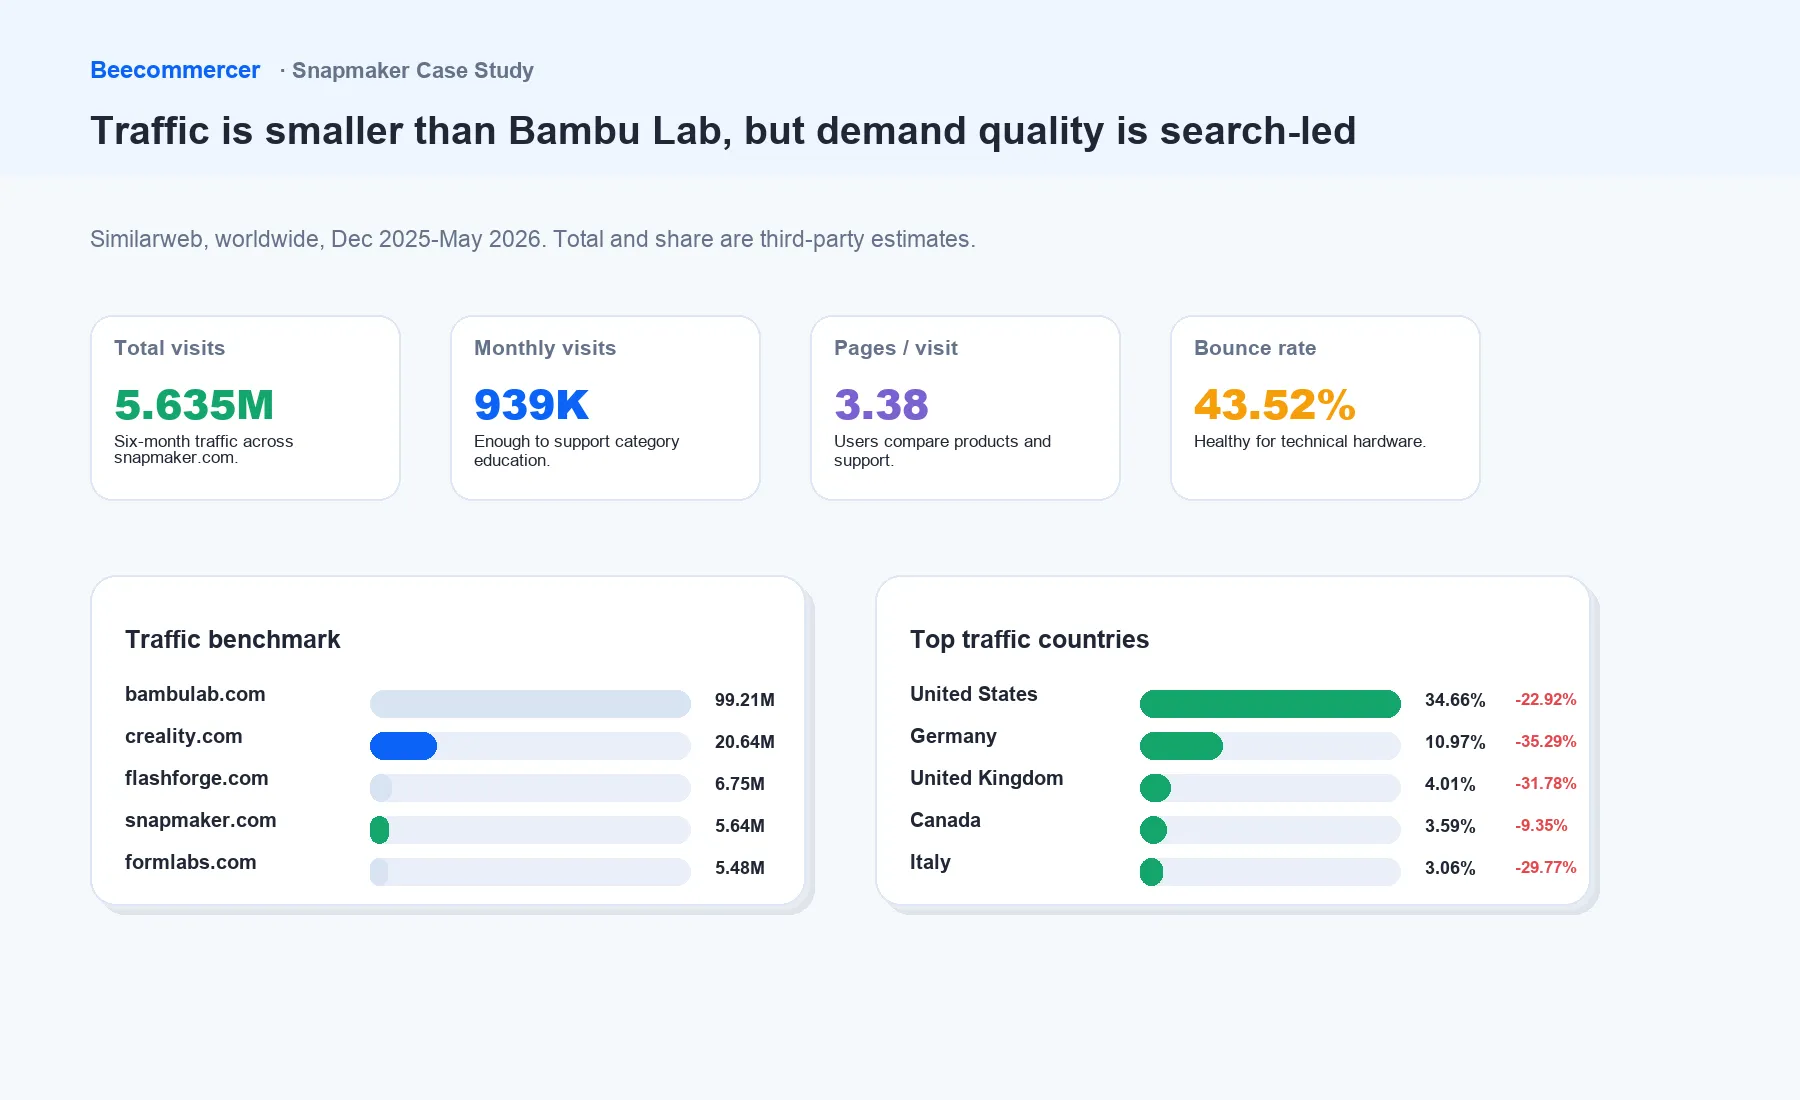This screenshot has height=1100, width=1800.
Task: Click the creality.com row label
Action: pyautogui.click(x=183, y=737)
